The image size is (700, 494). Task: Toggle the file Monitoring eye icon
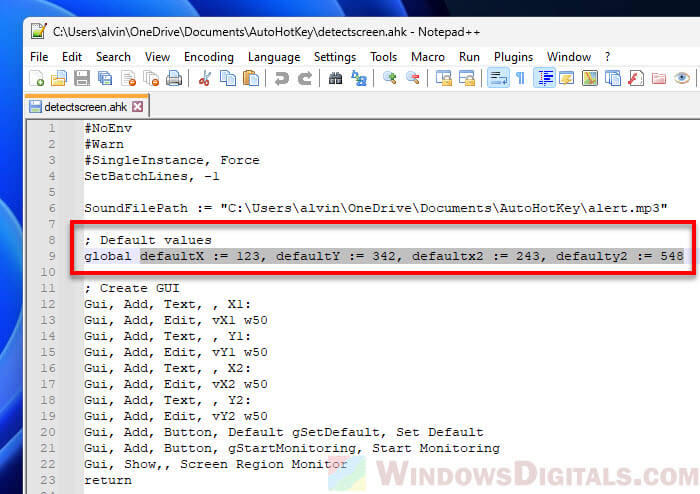point(682,79)
